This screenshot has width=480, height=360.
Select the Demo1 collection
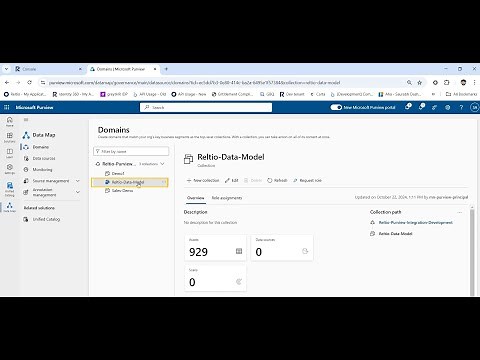click(x=118, y=173)
